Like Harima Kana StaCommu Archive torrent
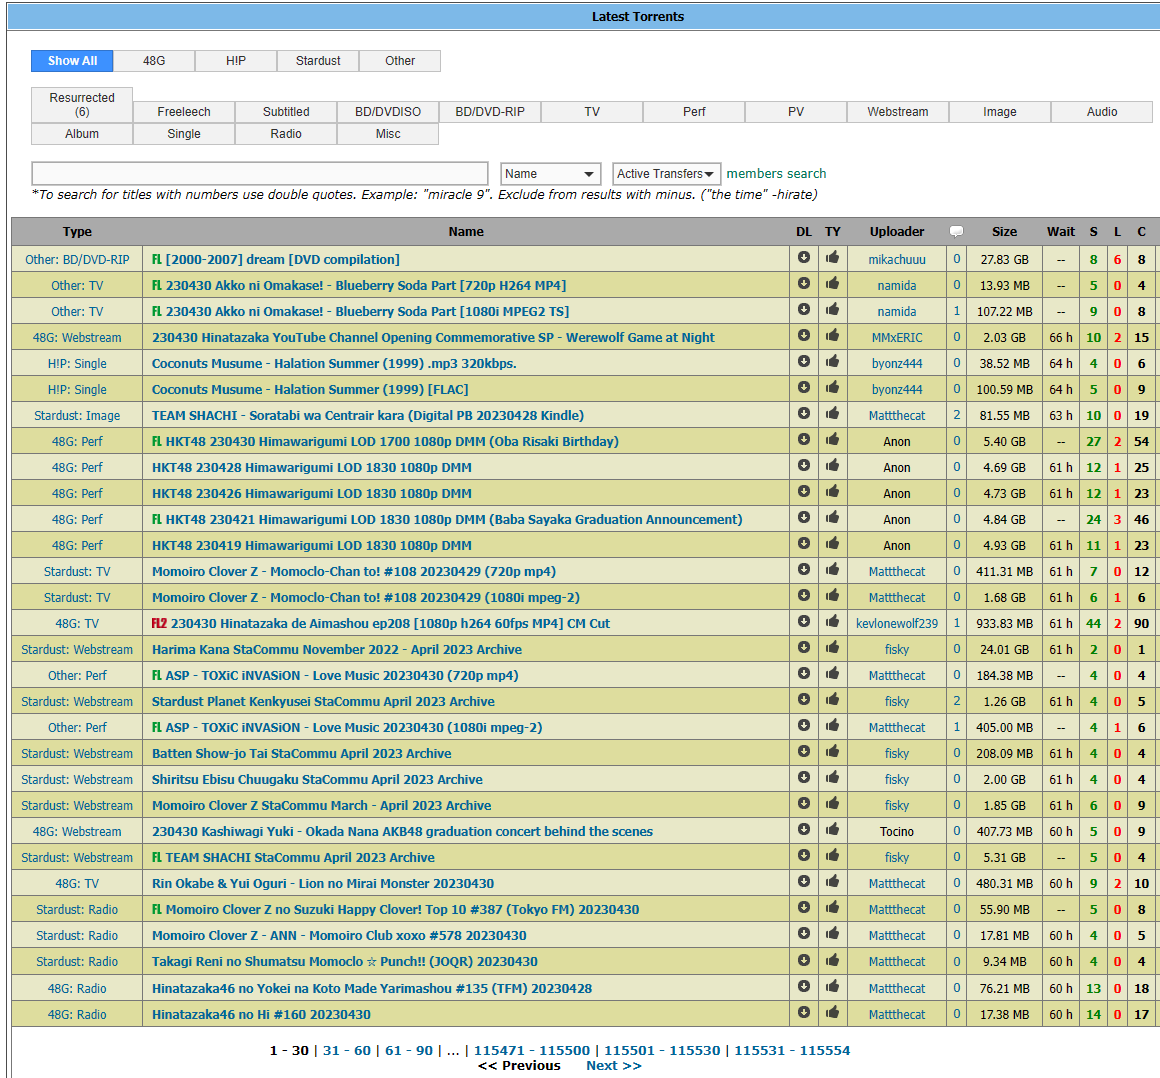This screenshot has height=1078, width=1160. [x=832, y=647]
